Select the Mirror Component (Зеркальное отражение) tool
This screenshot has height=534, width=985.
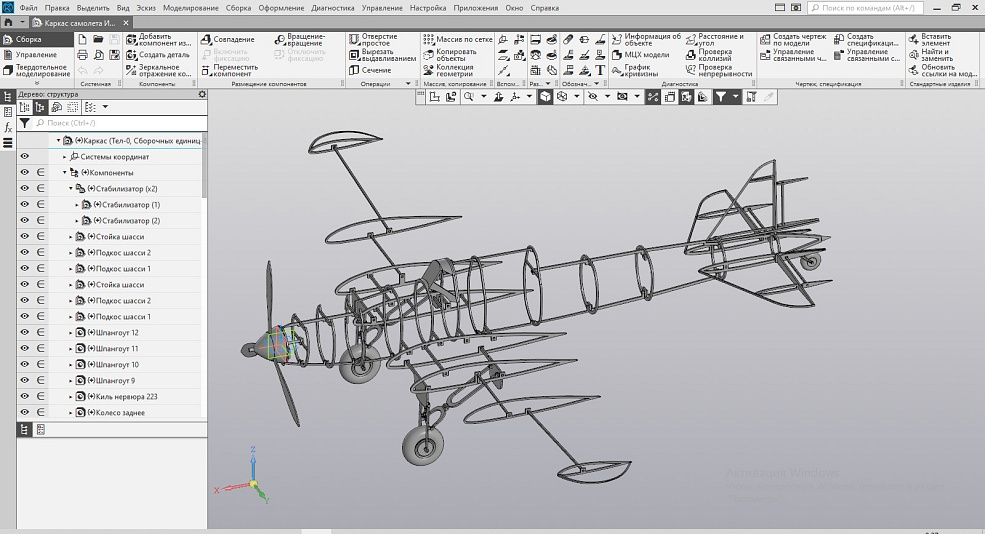point(132,70)
